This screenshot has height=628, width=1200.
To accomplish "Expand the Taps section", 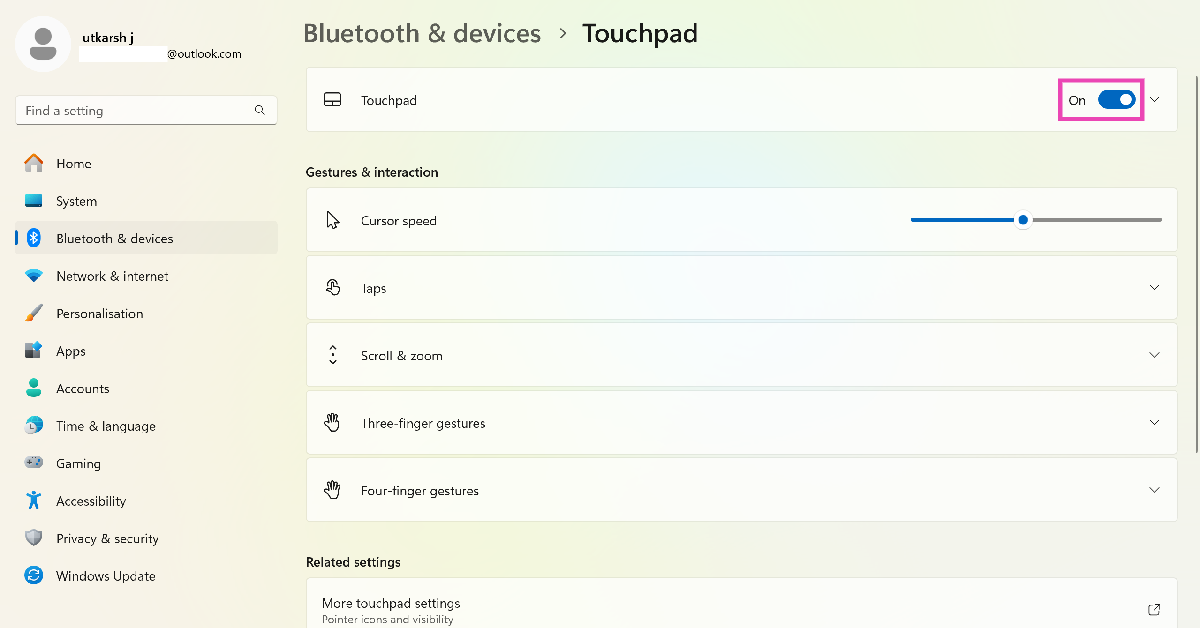I will coord(1155,288).
